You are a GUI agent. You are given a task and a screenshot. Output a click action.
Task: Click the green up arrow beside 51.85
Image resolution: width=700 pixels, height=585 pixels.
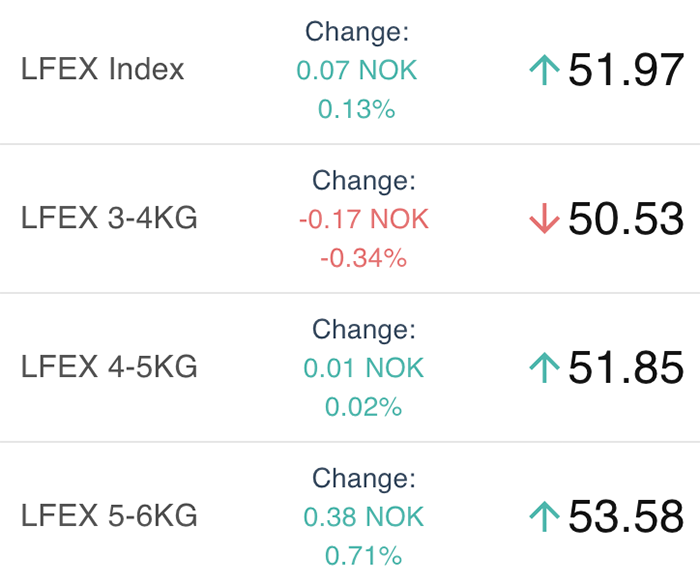544,368
